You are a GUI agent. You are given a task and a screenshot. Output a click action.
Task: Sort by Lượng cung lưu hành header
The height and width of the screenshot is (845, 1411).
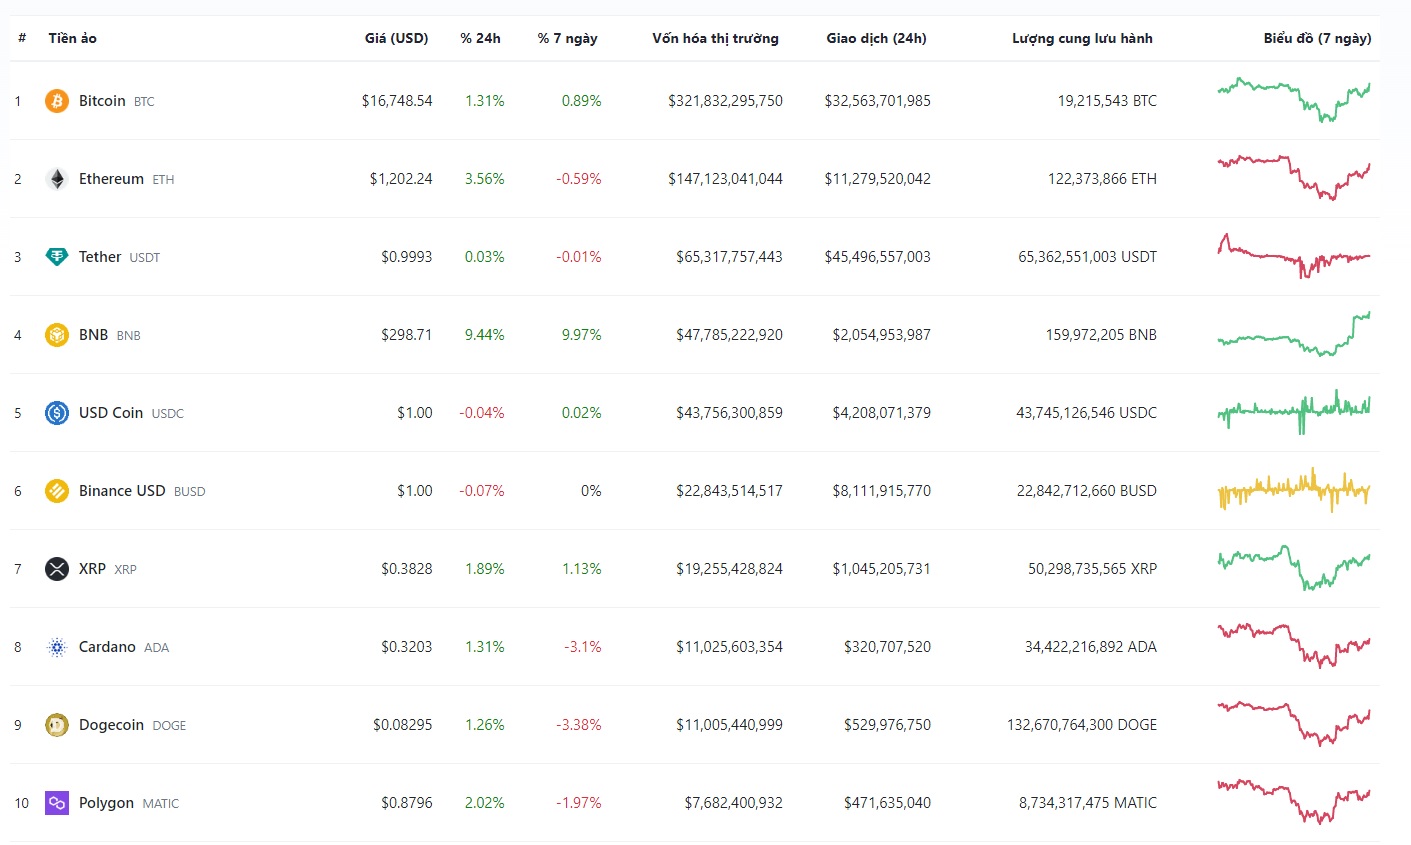[1082, 38]
